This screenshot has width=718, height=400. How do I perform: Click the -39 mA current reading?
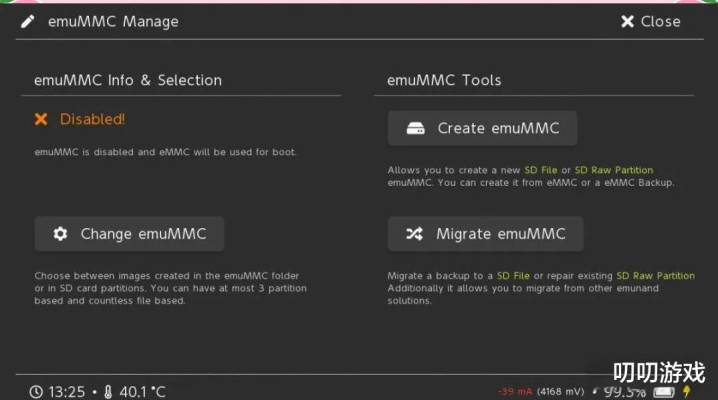point(515,392)
